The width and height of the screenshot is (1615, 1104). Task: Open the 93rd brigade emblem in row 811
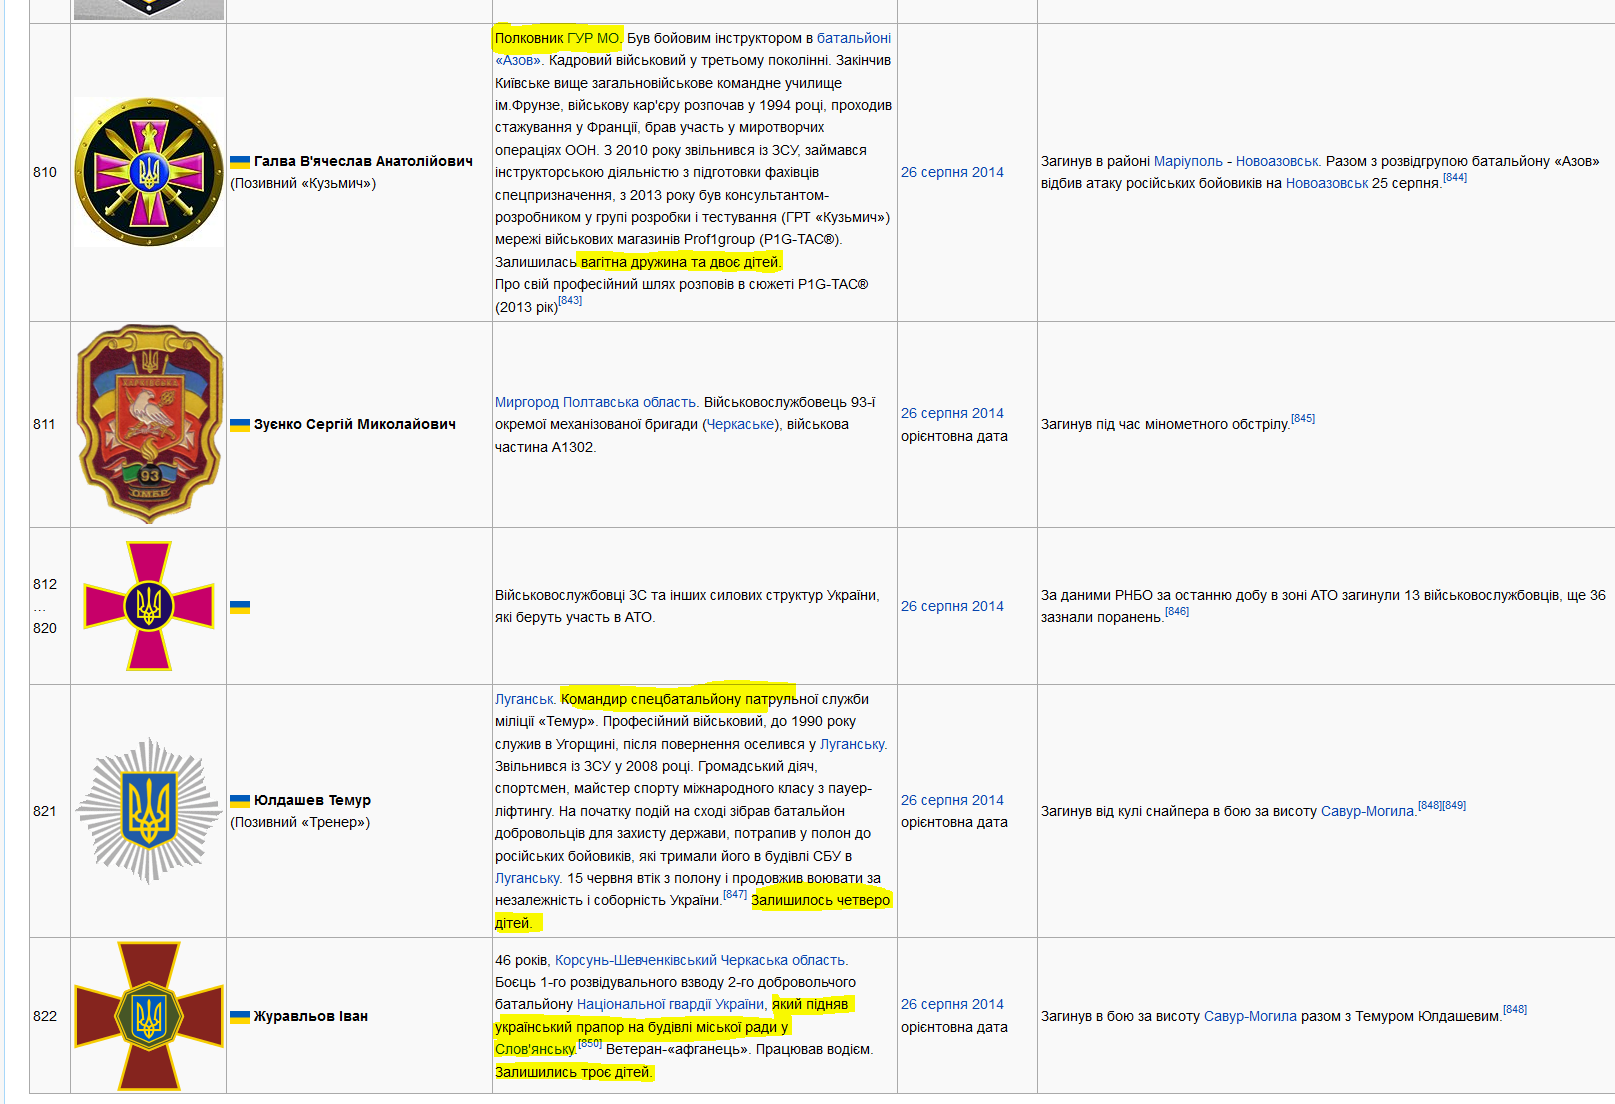149,424
